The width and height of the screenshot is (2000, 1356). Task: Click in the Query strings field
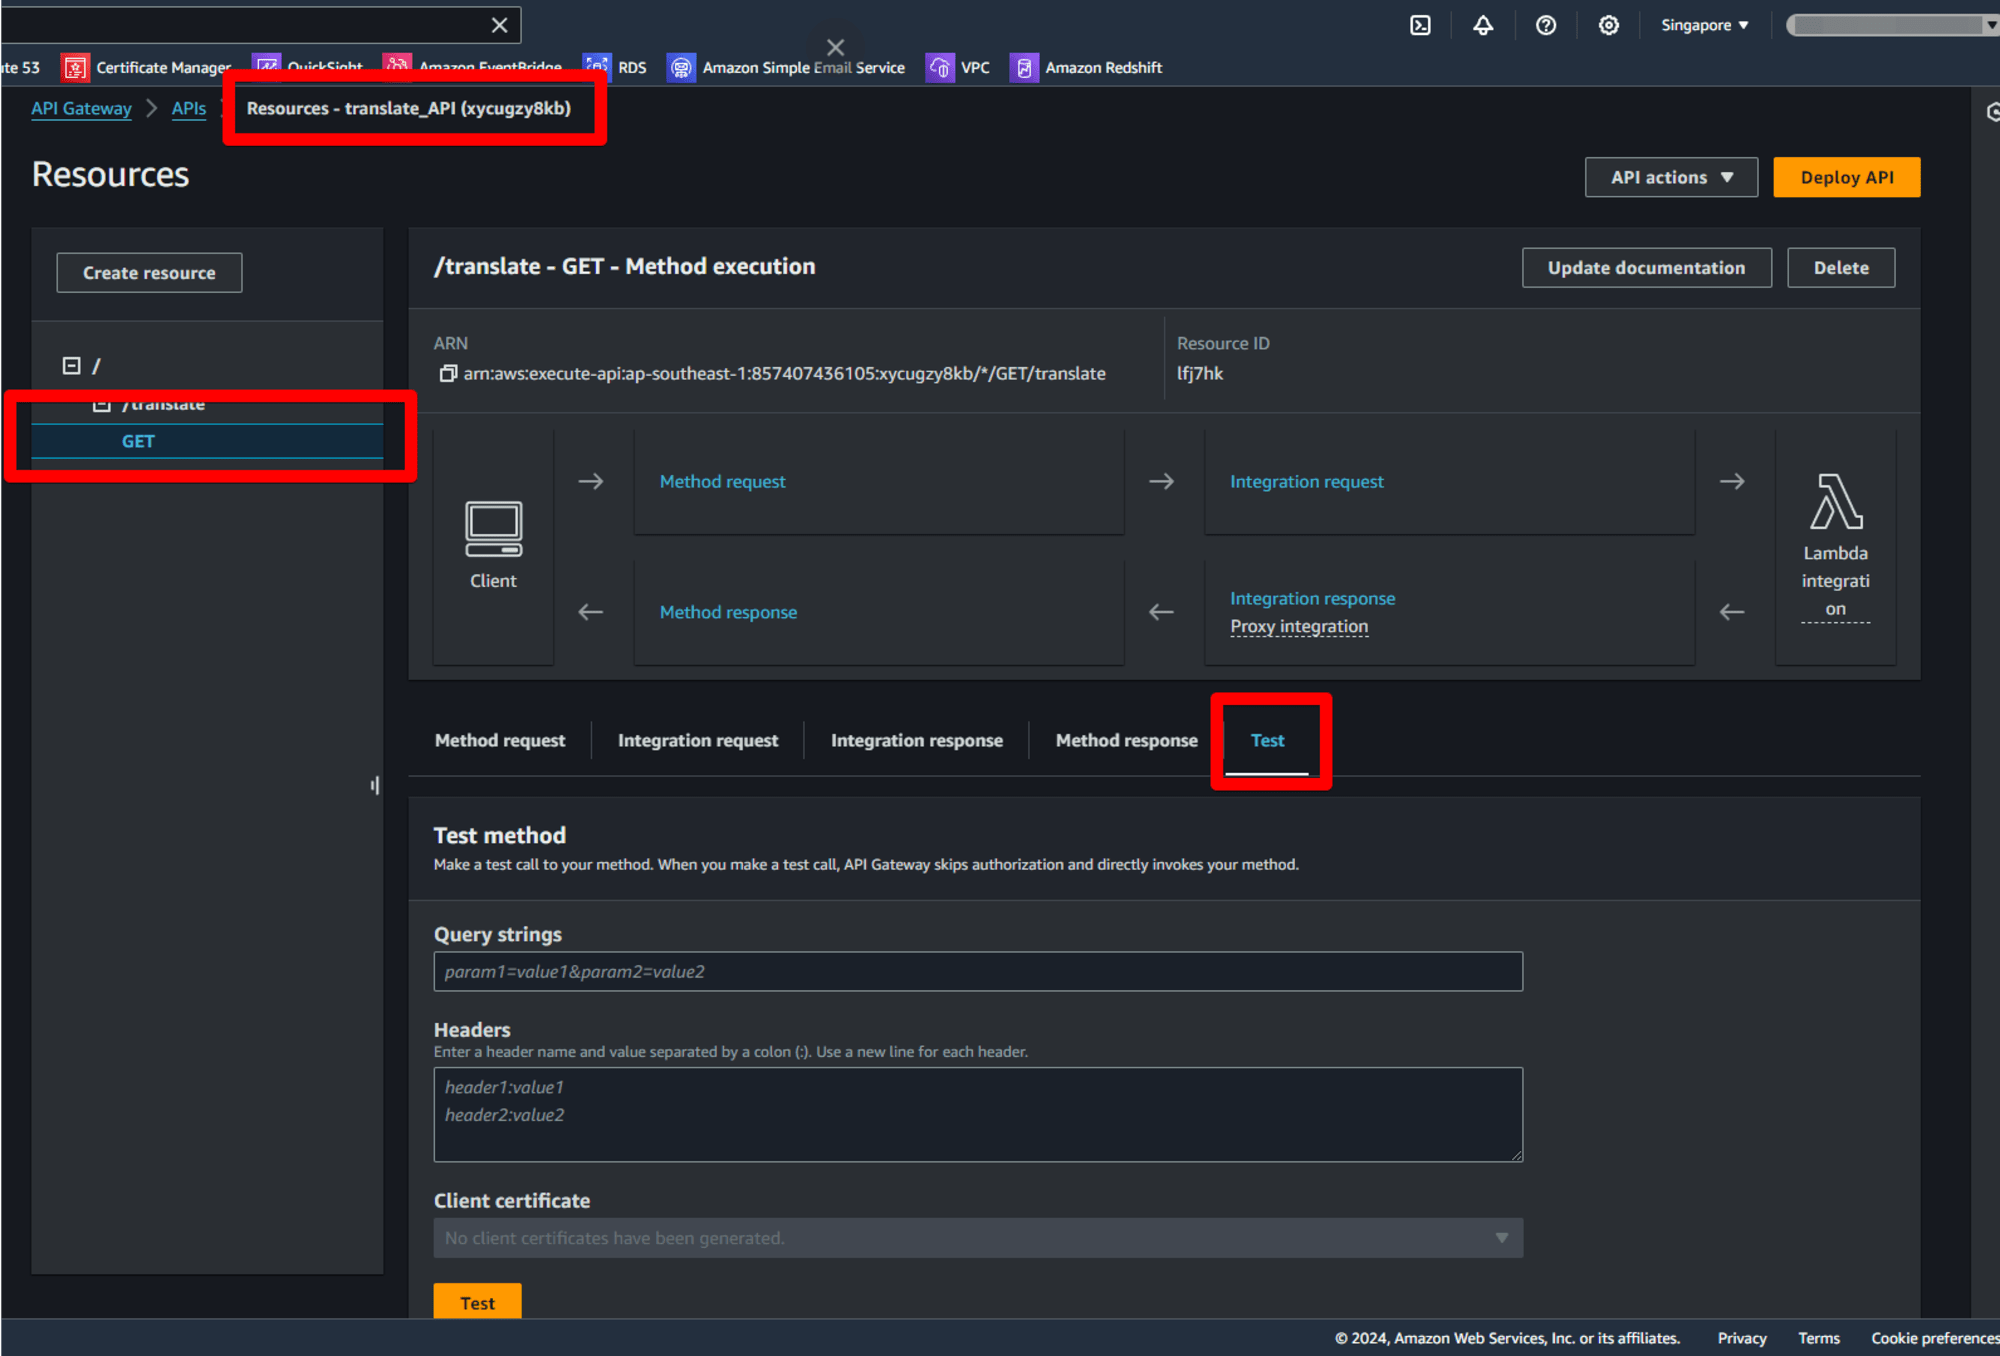978,972
